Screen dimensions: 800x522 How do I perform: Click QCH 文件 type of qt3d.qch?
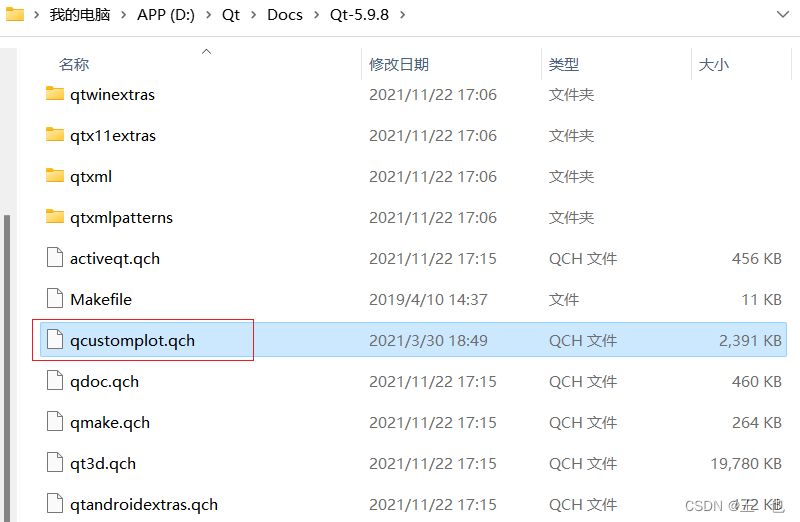583,463
